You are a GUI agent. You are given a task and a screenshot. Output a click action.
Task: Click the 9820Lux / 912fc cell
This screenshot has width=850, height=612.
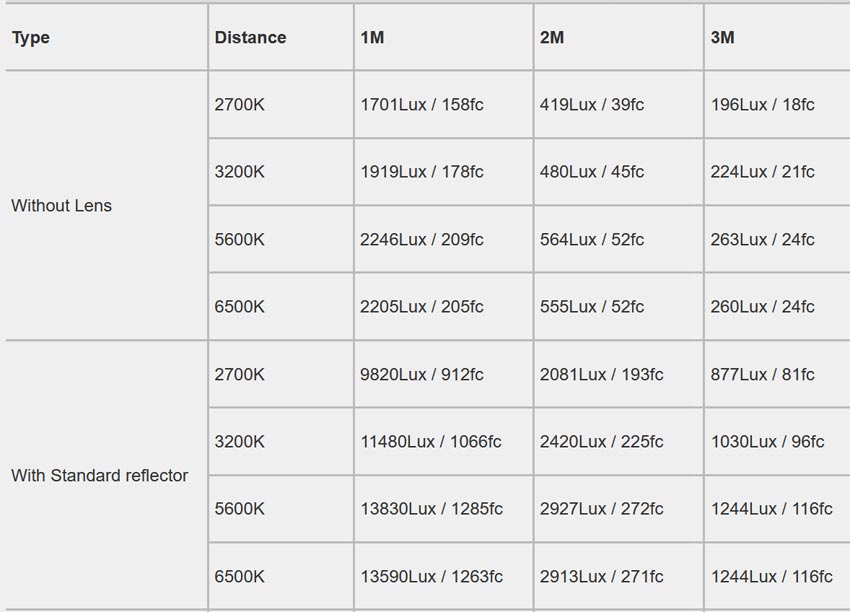pyautogui.click(x=422, y=374)
